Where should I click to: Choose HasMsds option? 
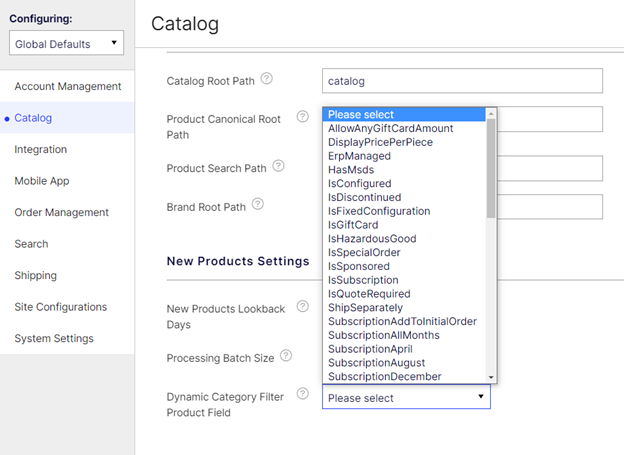tap(404, 170)
